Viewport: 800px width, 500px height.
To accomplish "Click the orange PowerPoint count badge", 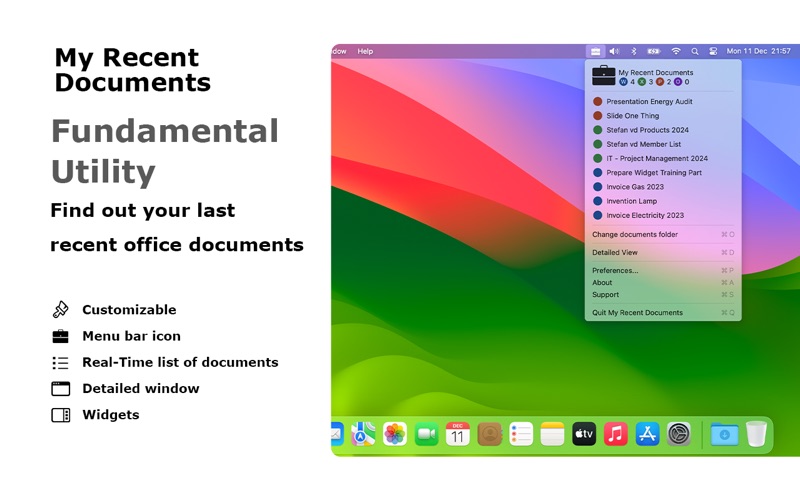I will pyautogui.click(x=660, y=82).
